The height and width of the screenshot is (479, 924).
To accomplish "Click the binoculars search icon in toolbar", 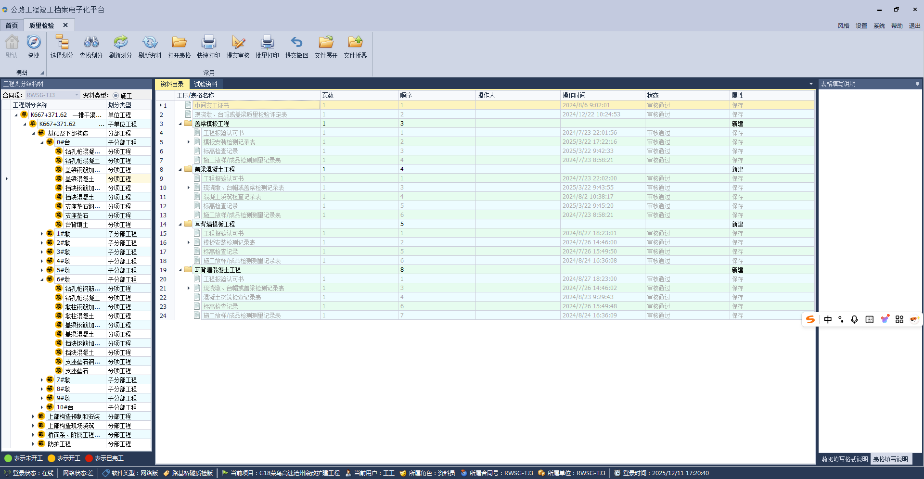I will click(x=90, y=42).
